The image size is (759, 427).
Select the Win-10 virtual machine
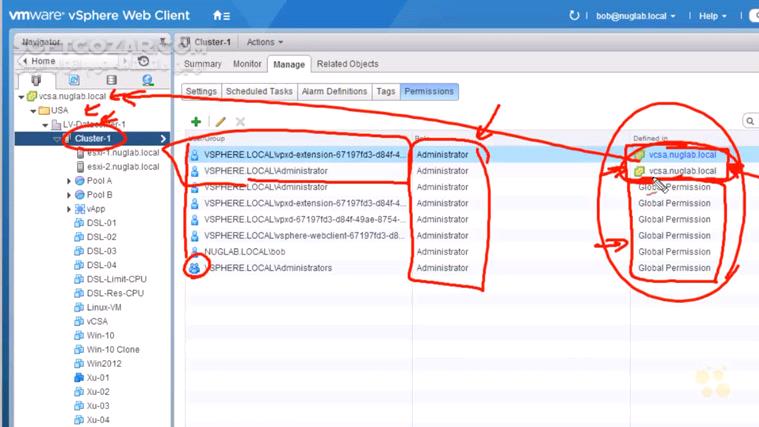point(101,336)
